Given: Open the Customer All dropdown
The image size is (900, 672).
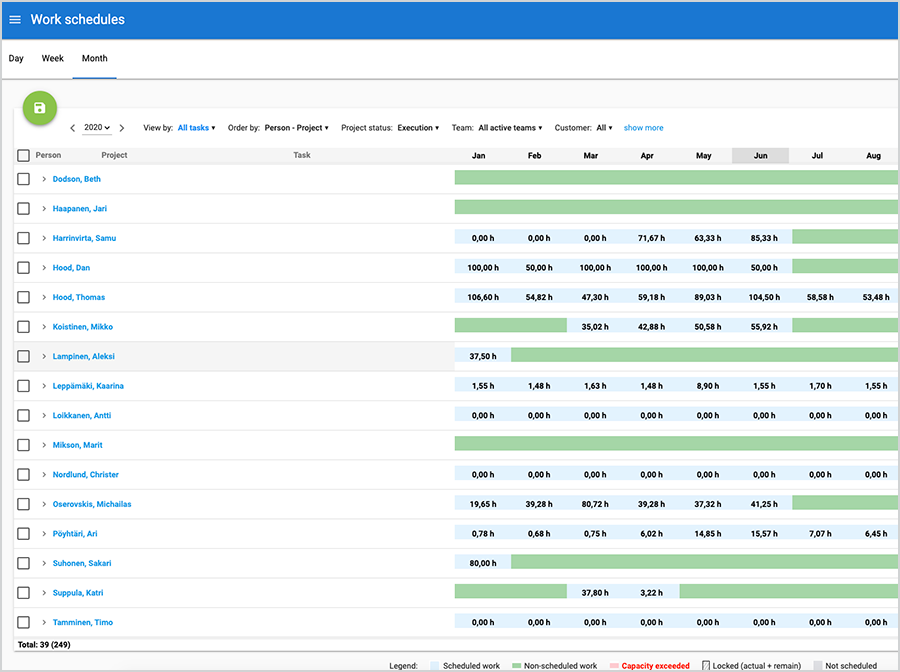Looking at the screenshot, I should 604,128.
